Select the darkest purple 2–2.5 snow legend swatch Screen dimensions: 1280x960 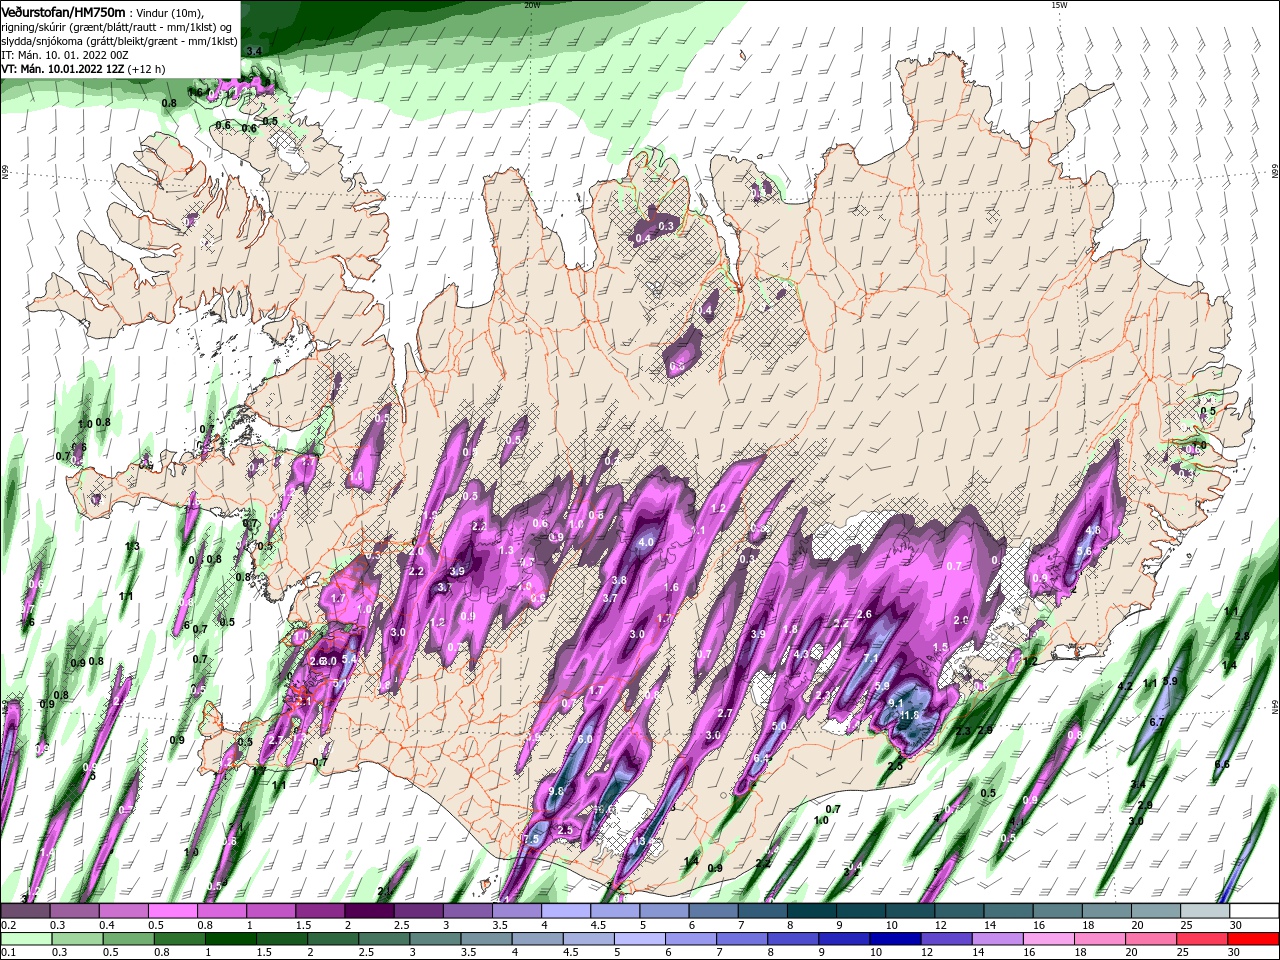tap(368, 911)
